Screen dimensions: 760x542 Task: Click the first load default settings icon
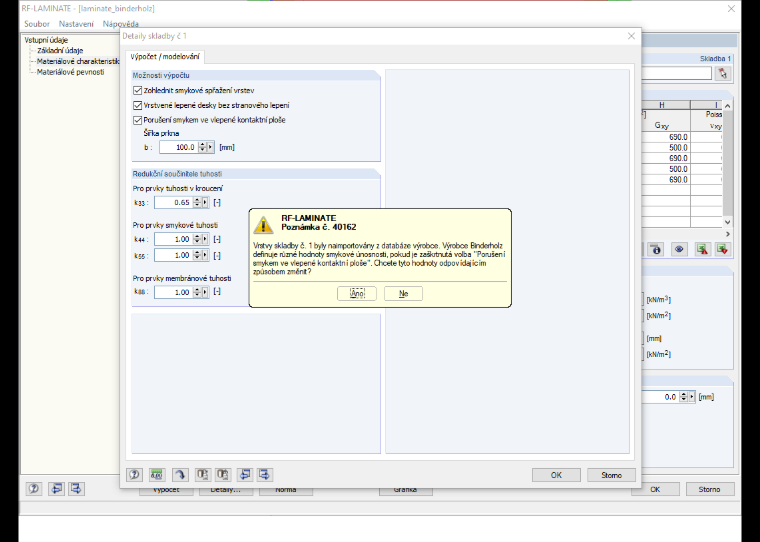coord(203,475)
